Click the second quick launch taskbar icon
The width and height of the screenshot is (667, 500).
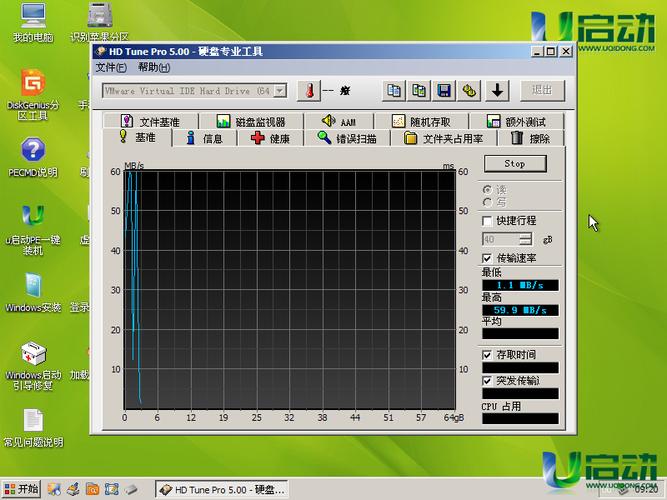73,489
